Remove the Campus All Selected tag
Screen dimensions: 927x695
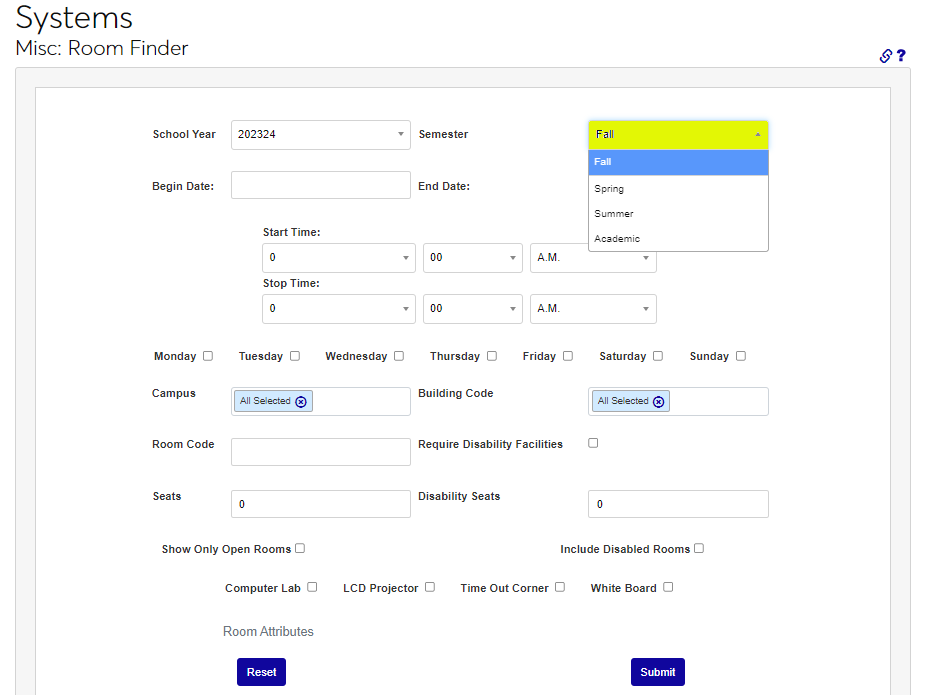[x=301, y=401]
